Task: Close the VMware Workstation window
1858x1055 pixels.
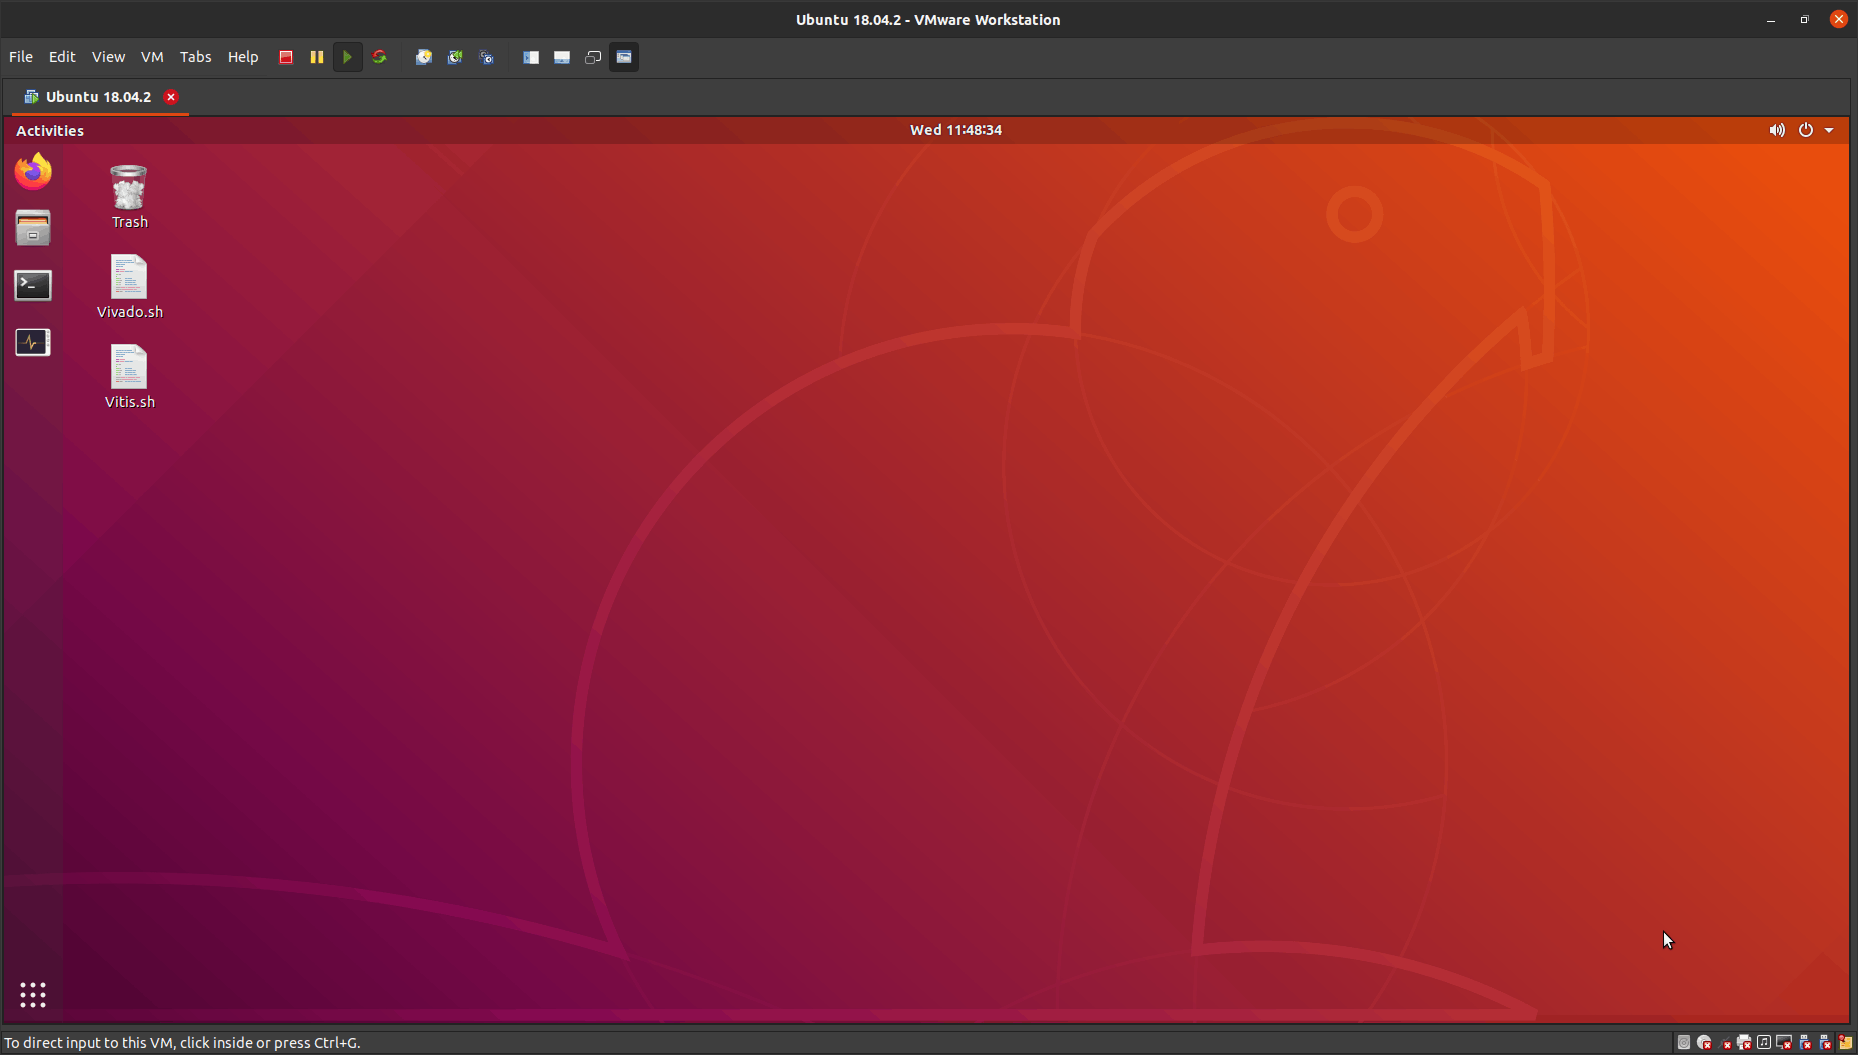Action: [1839, 19]
